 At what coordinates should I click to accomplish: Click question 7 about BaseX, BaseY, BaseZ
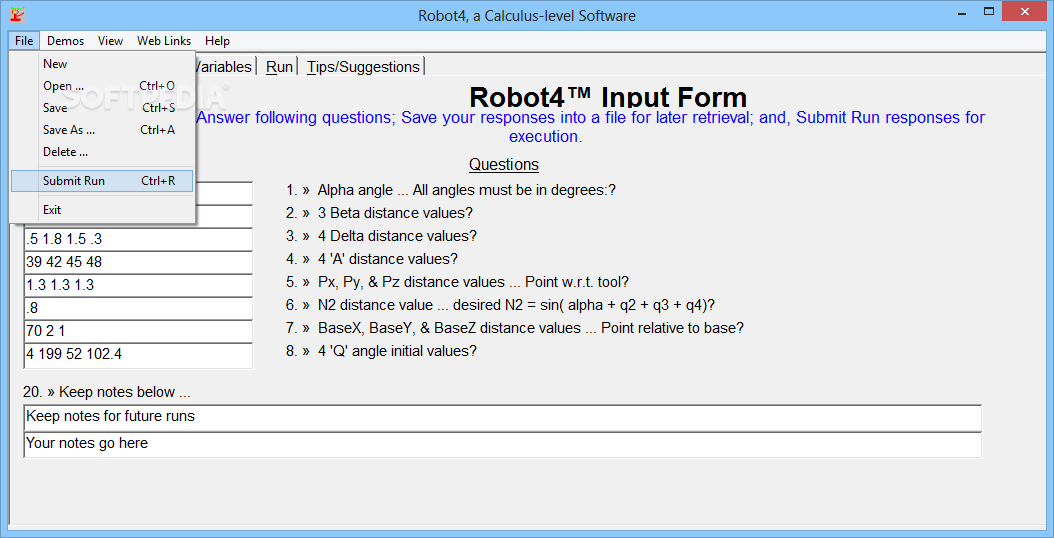[515, 328]
